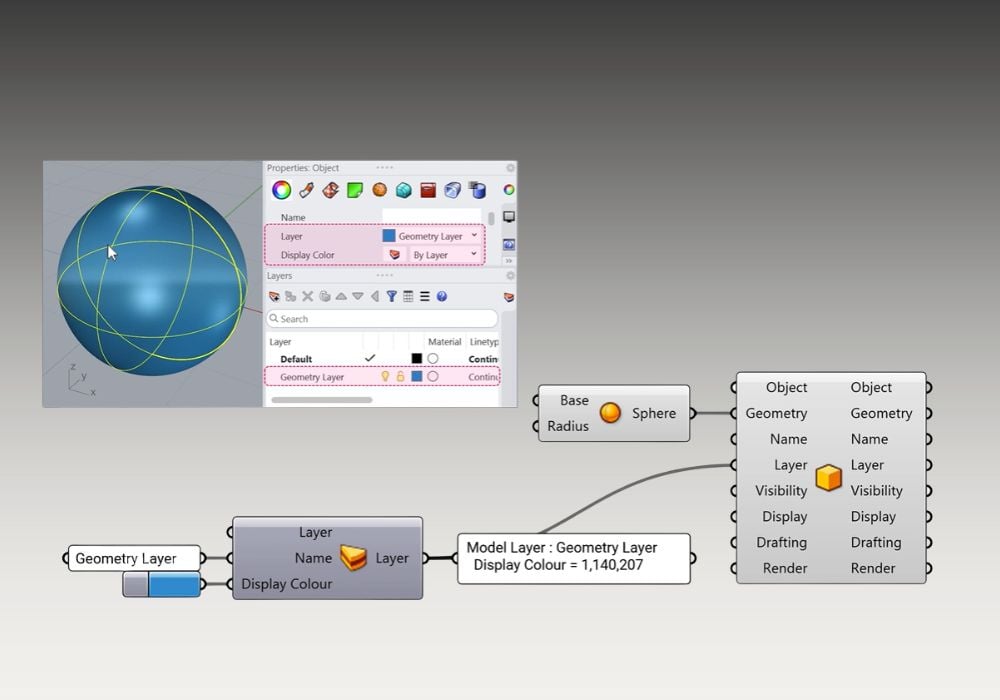
Task: Click the blue sphere in the viewport
Action: click(x=152, y=281)
